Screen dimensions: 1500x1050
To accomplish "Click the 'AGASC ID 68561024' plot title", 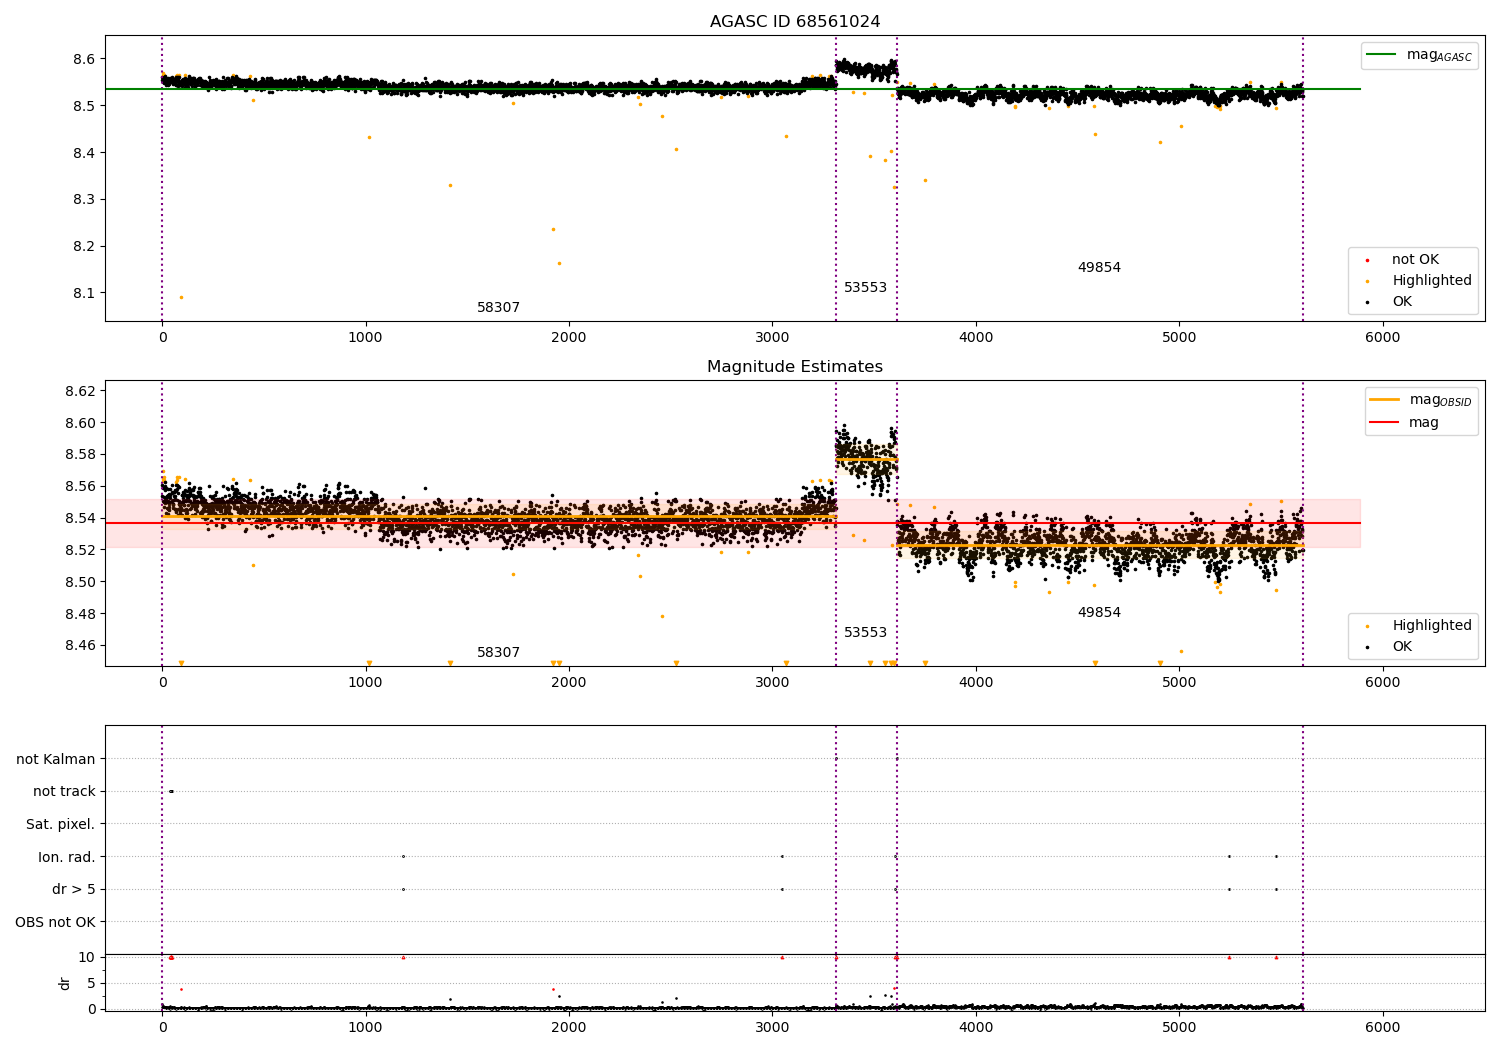I will [x=795, y=22].
